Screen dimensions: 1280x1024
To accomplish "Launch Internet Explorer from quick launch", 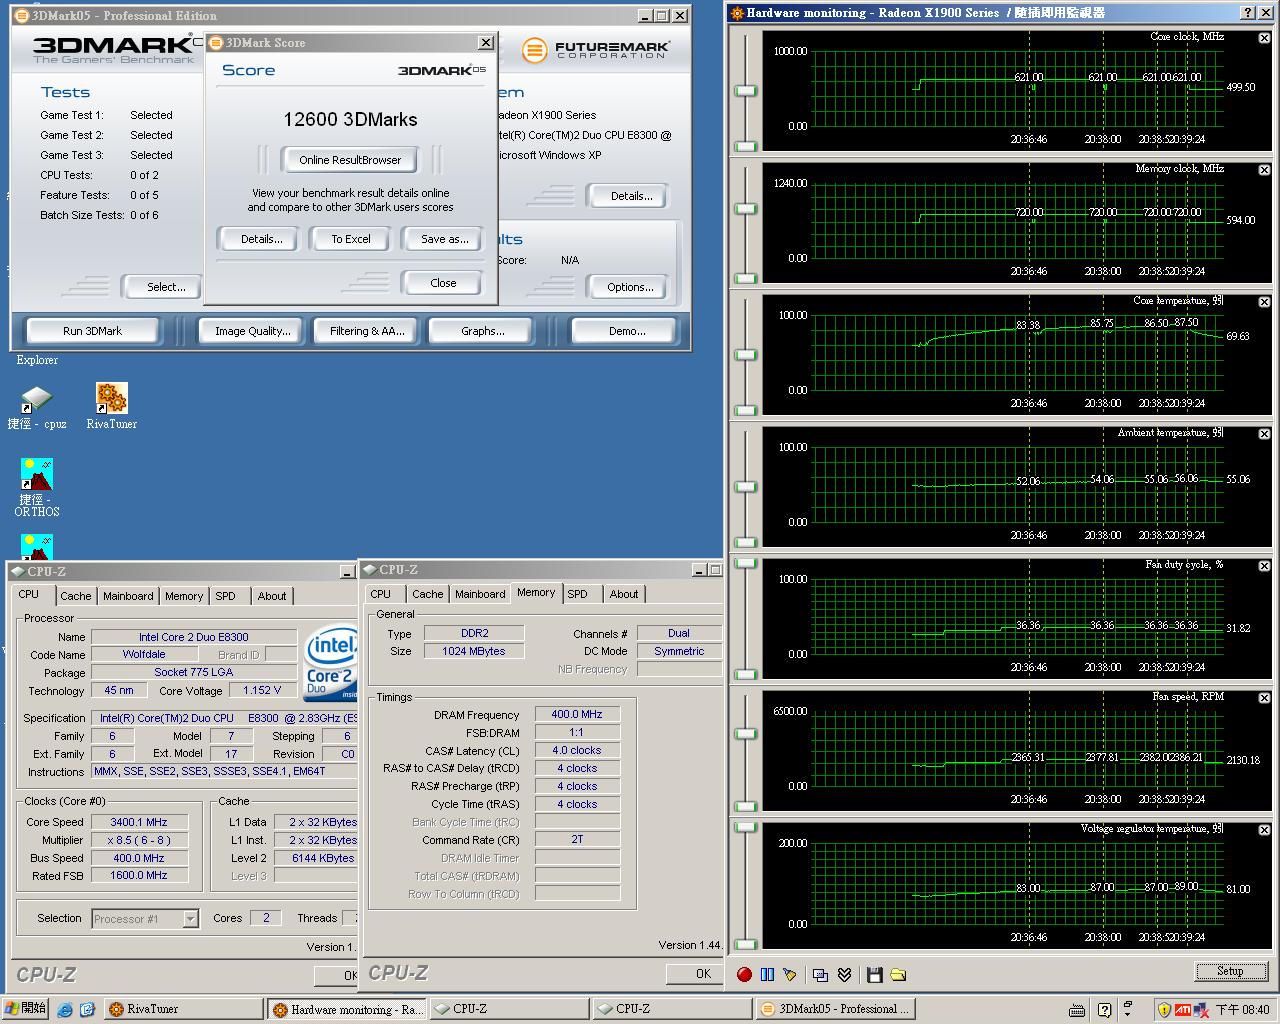I will [x=66, y=1010].
